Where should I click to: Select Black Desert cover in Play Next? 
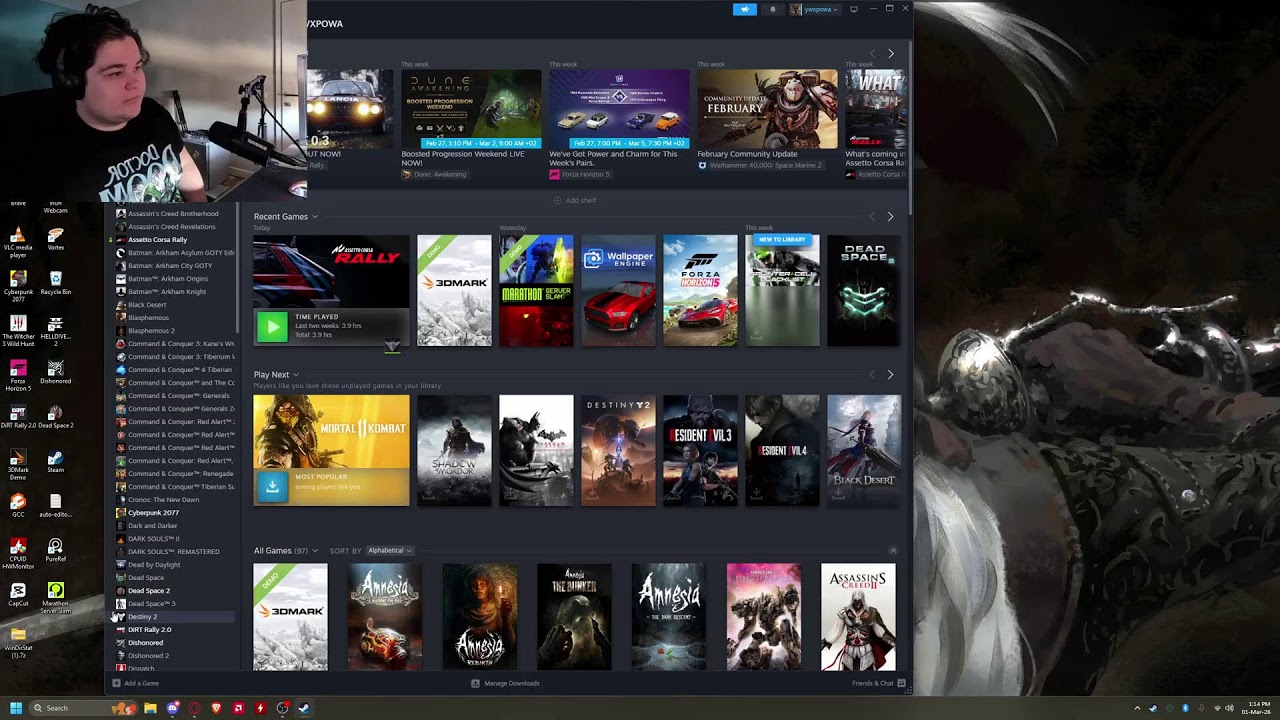(x=864, y=450)
